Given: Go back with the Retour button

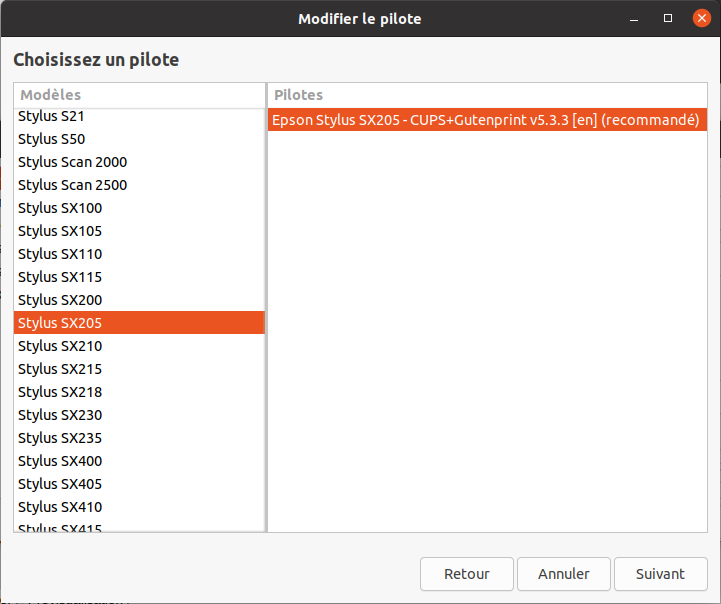Looking at the screenshot, I should (x=466, y=574).
